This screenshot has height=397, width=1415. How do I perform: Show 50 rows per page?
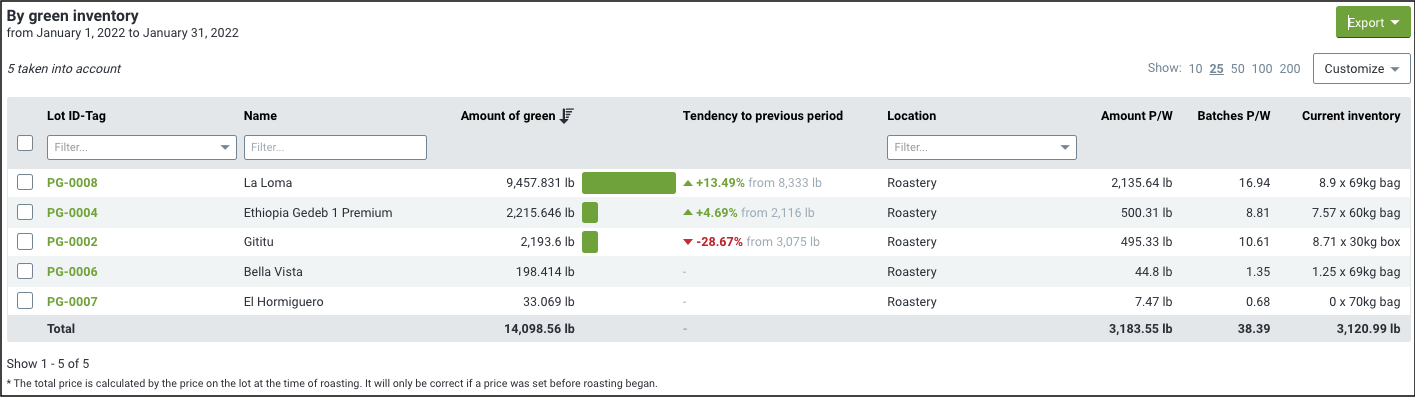pos(1237,69)
